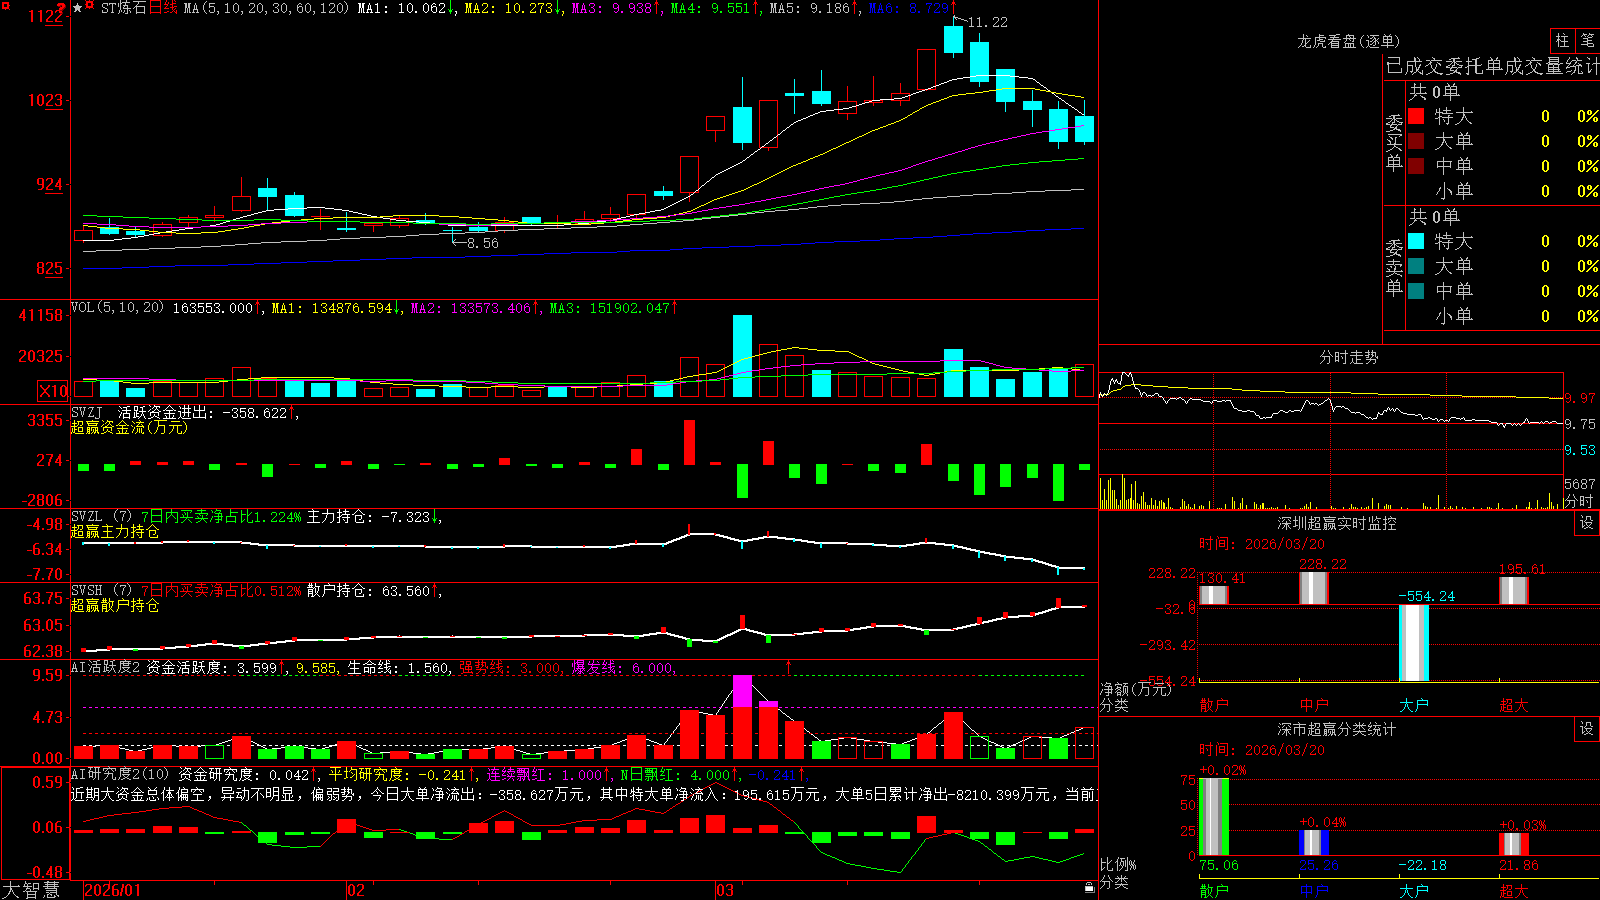The image size is (1600, 900).
Task: Click the 9.97 price on intraday chart
Action: click(1580, 398)
